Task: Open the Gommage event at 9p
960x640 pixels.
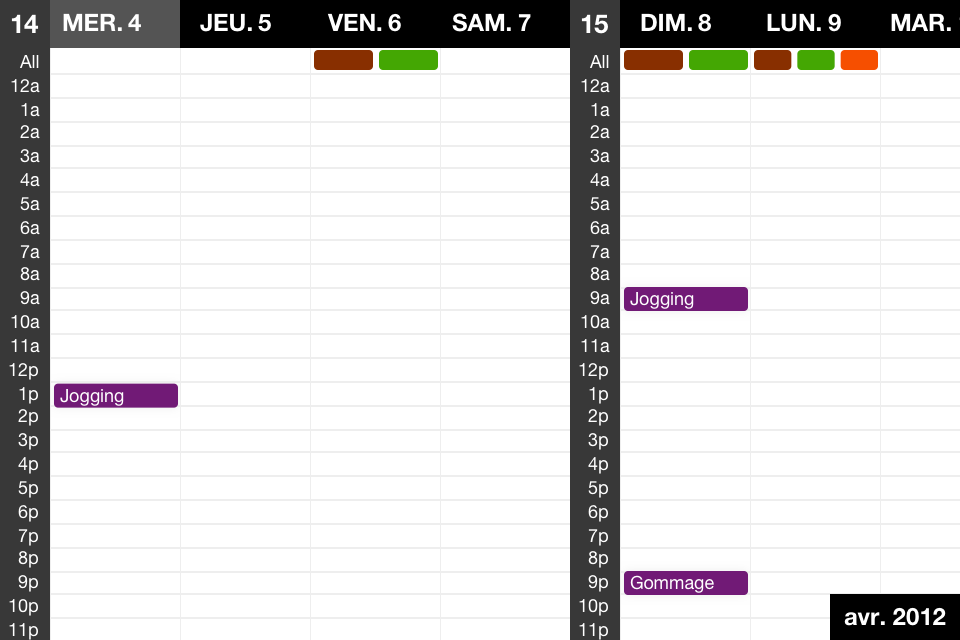Action: (685, 583)
